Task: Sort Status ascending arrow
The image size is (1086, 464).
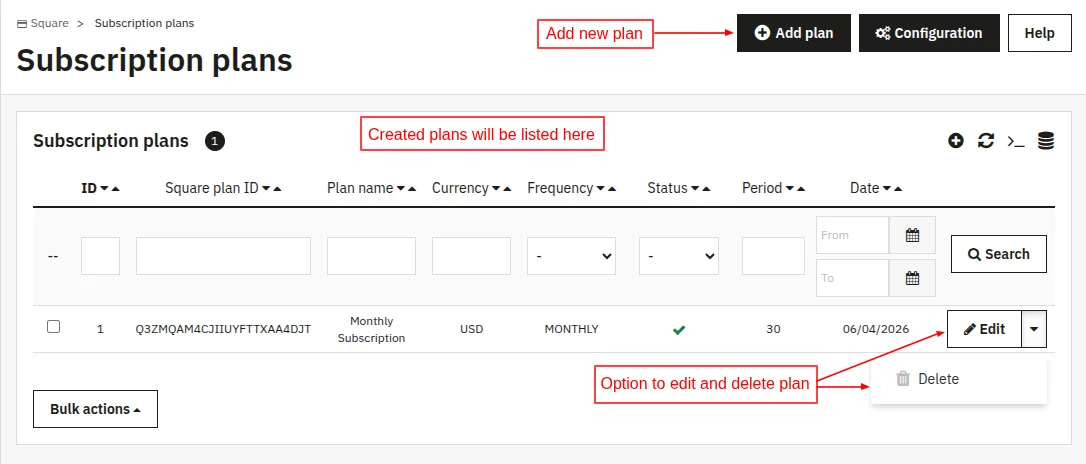Action: point(706,188)
